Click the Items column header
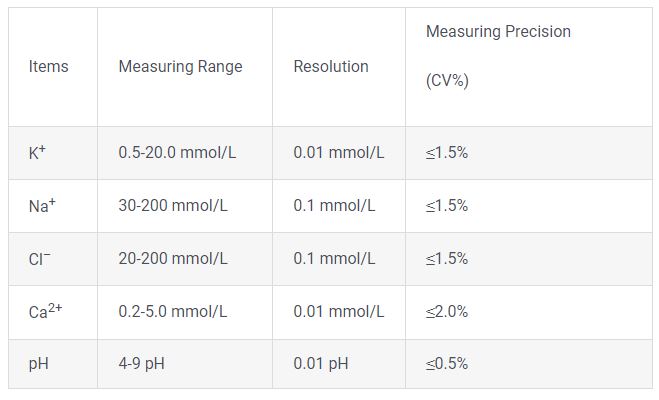659x400 pixels. [49, 67]
